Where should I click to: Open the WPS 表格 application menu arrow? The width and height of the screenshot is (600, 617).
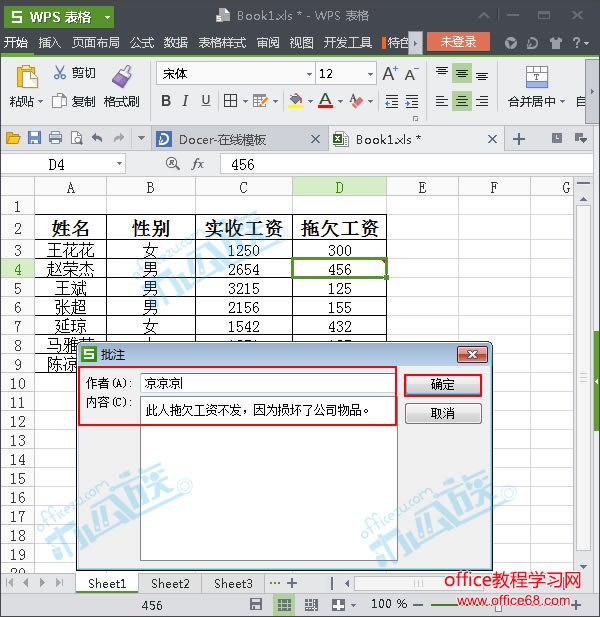click(x=107, y=17)
